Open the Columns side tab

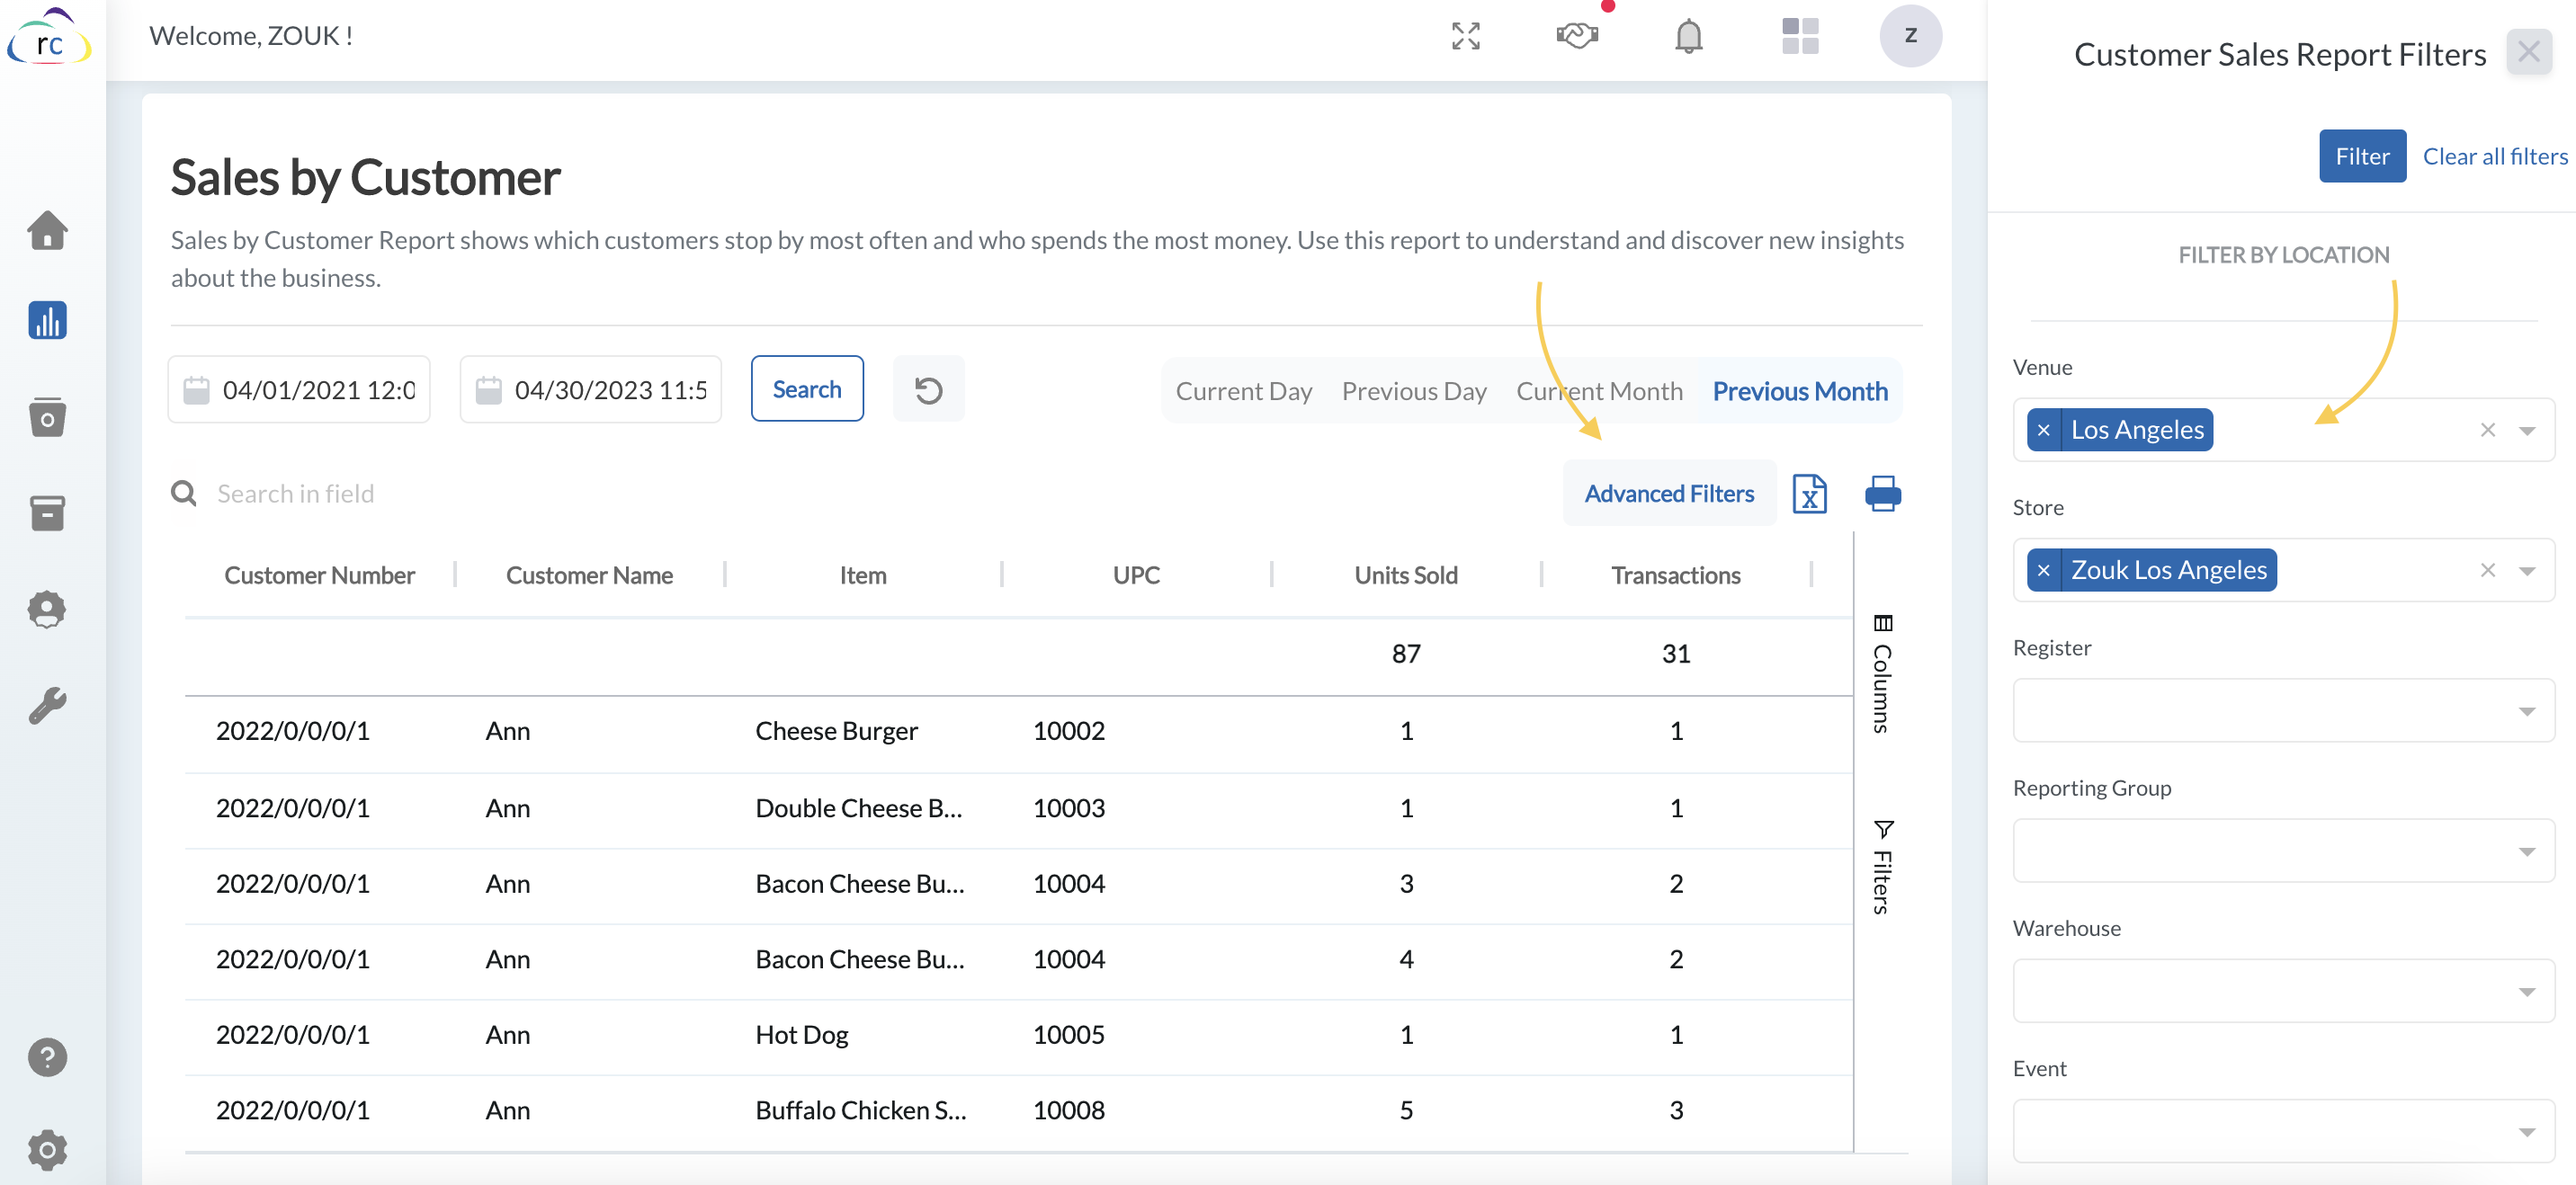coord(1882,675)
